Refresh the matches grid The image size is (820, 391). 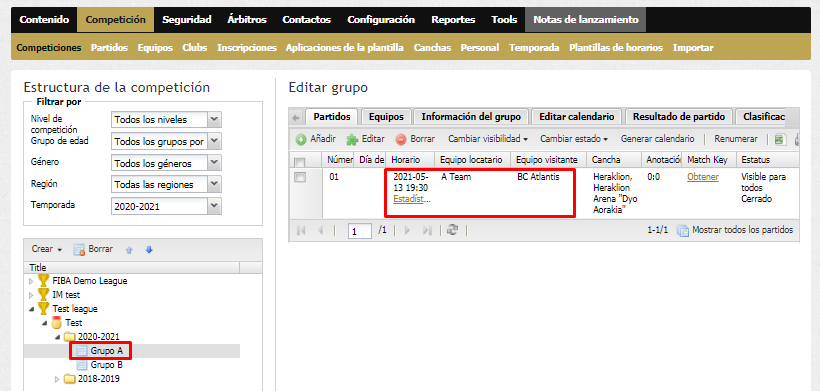[x=452, y=230]
